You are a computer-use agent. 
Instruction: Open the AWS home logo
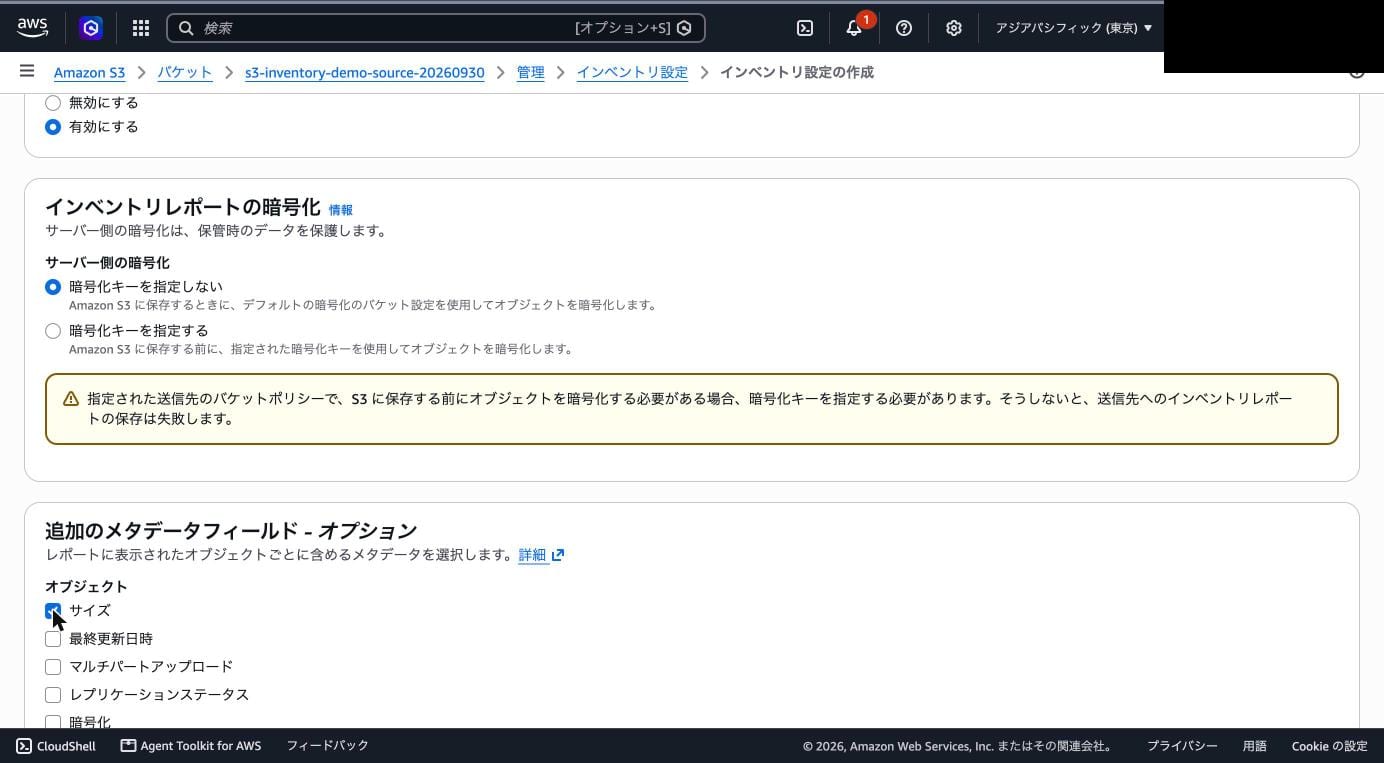(x=32, y=28)
